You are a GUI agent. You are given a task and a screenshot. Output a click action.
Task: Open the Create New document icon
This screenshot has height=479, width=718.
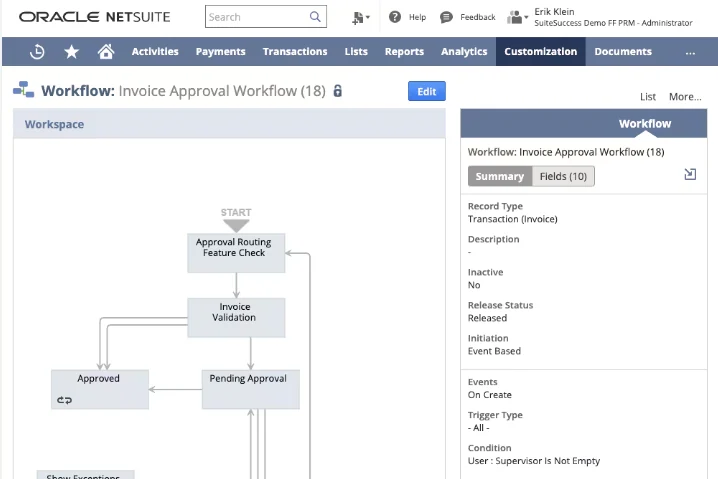click(x=360, y=18)
